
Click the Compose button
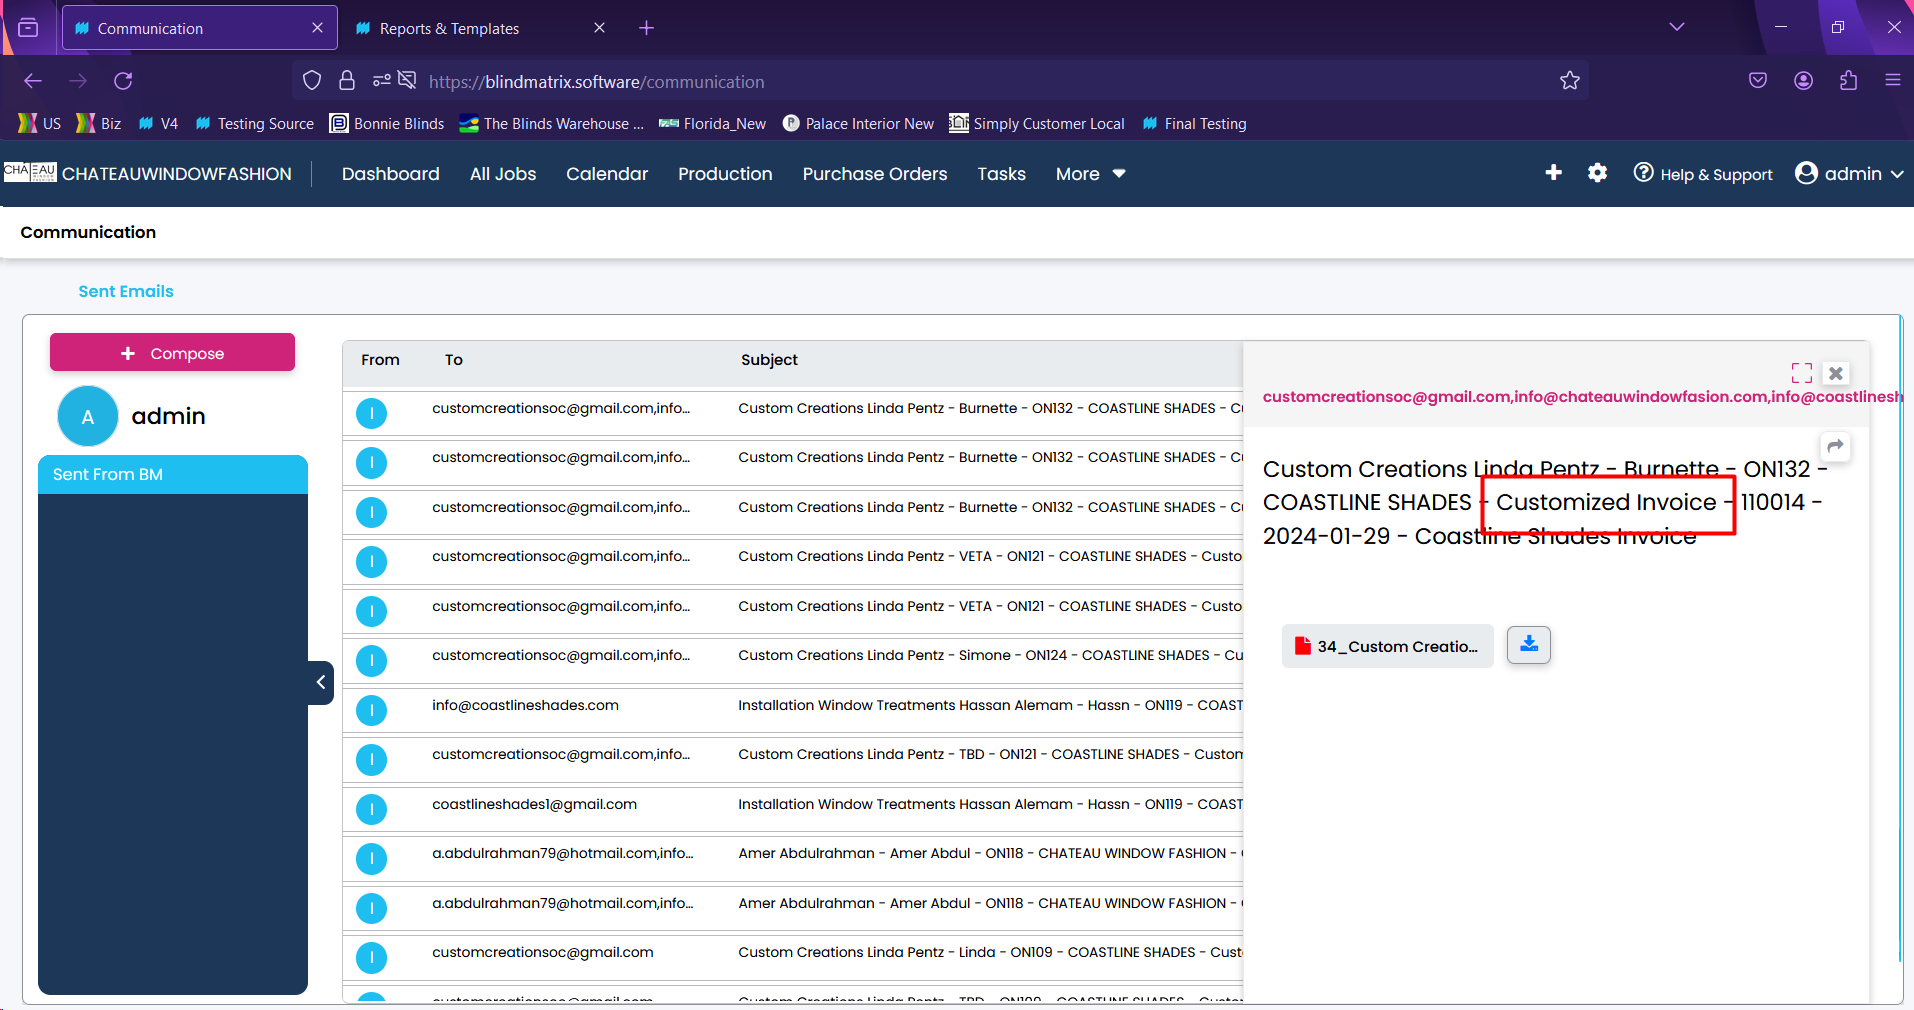pos(172,353)
